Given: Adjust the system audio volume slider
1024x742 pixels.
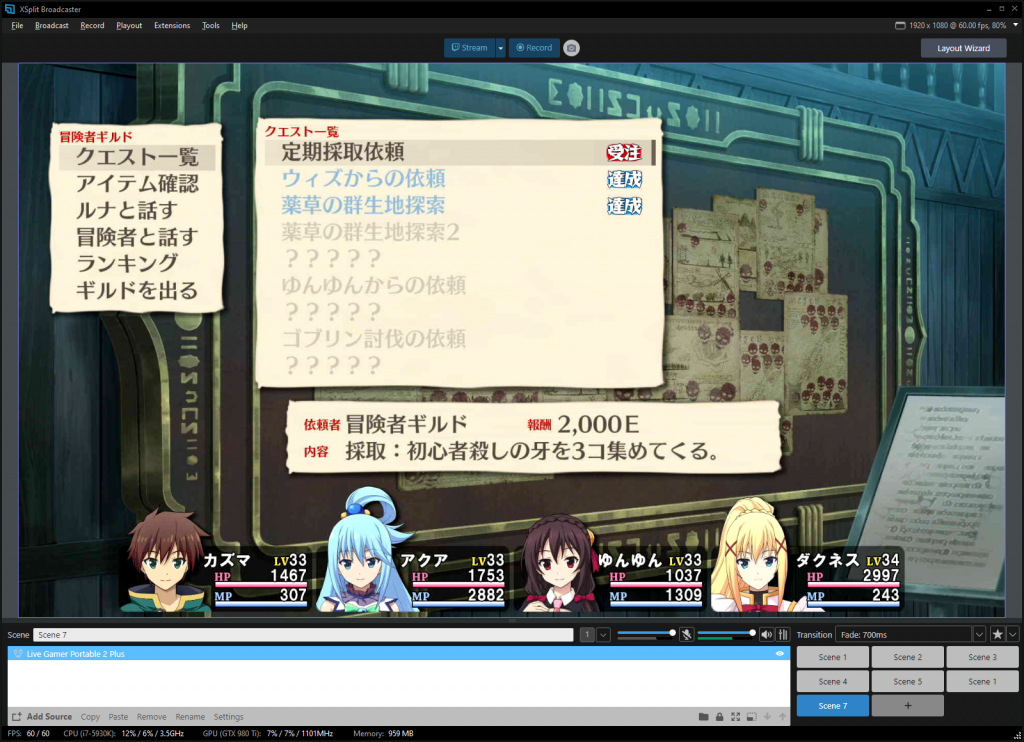Looking at the screenshot, I should 726,633.
